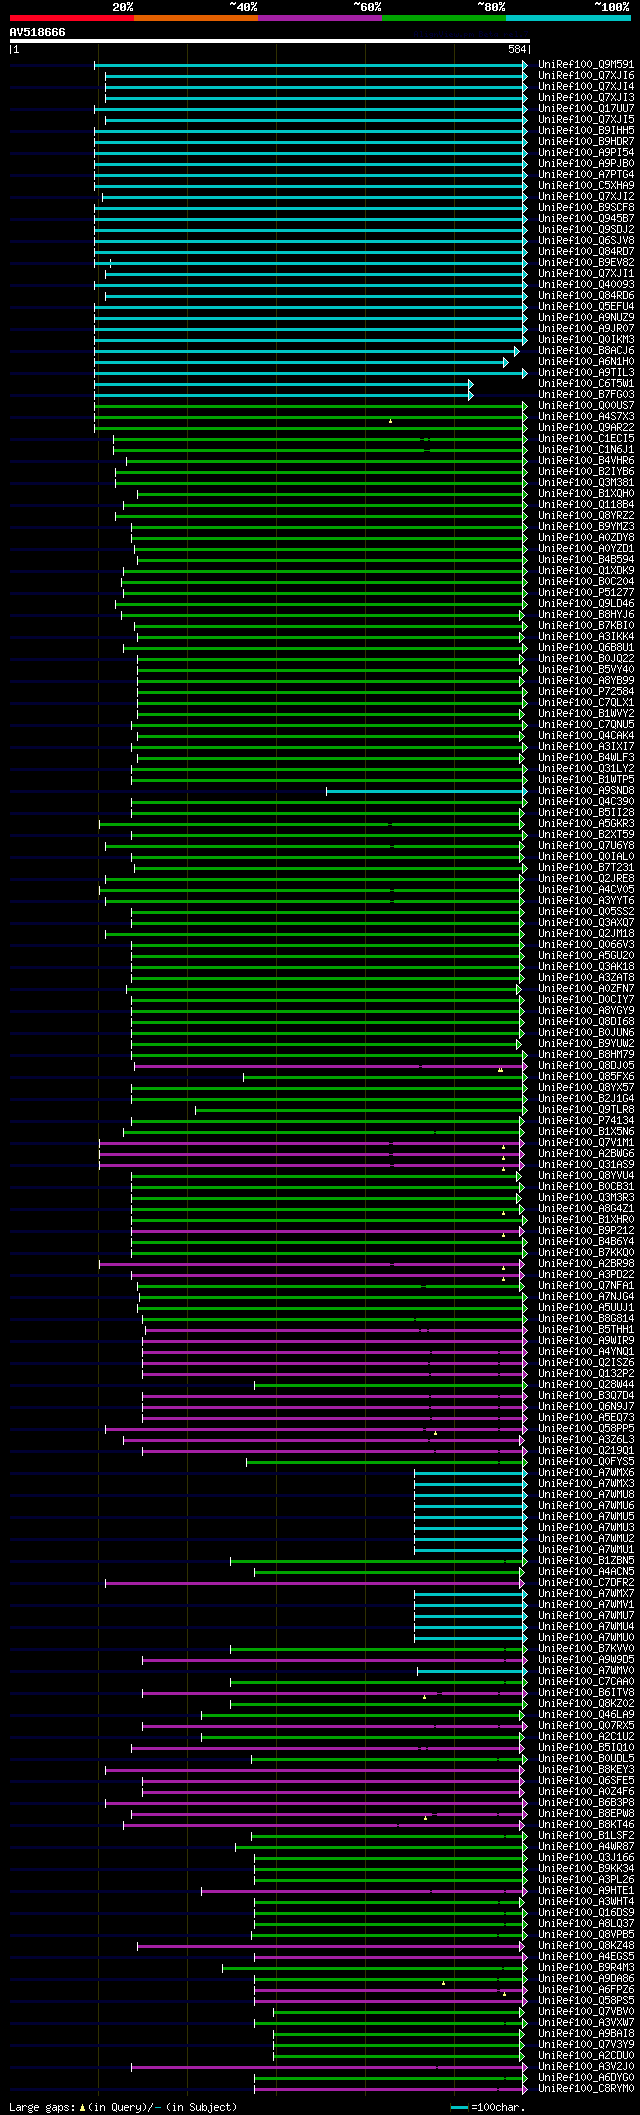
Task: Click purple alignment bar of UniRef100_B8KEY3
Action: click(313, 1770)
